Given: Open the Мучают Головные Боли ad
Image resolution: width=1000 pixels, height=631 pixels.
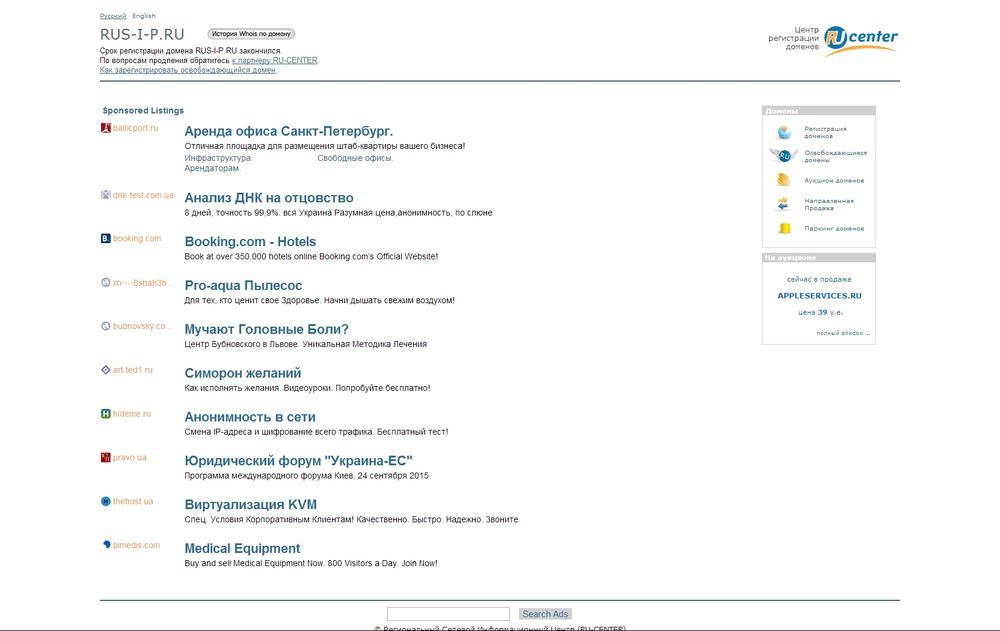Looking at the screenshot, I should 267,330.
